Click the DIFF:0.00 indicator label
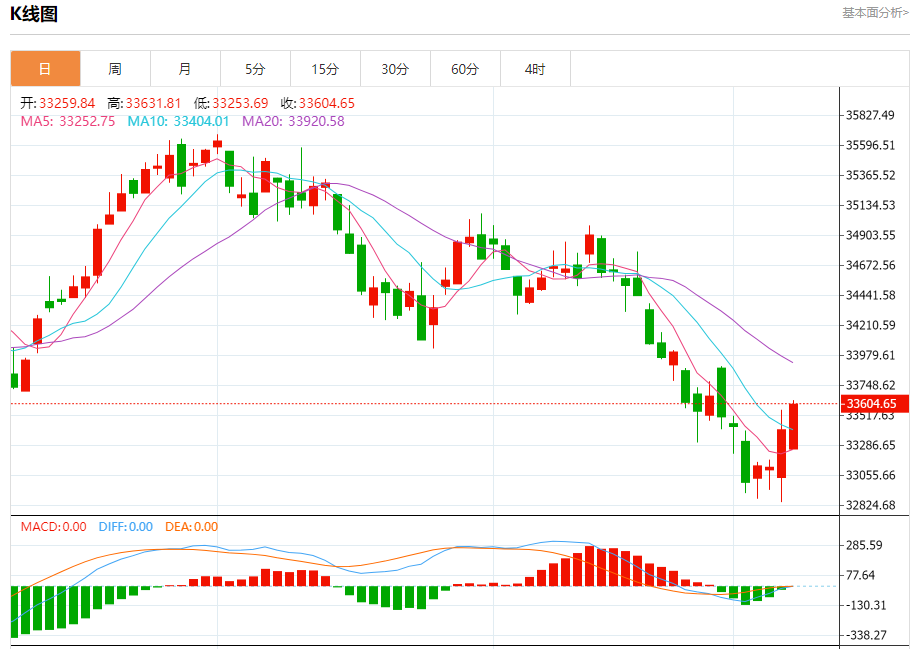The height and width of the screenshot is (649, 920). pos(126,527)
